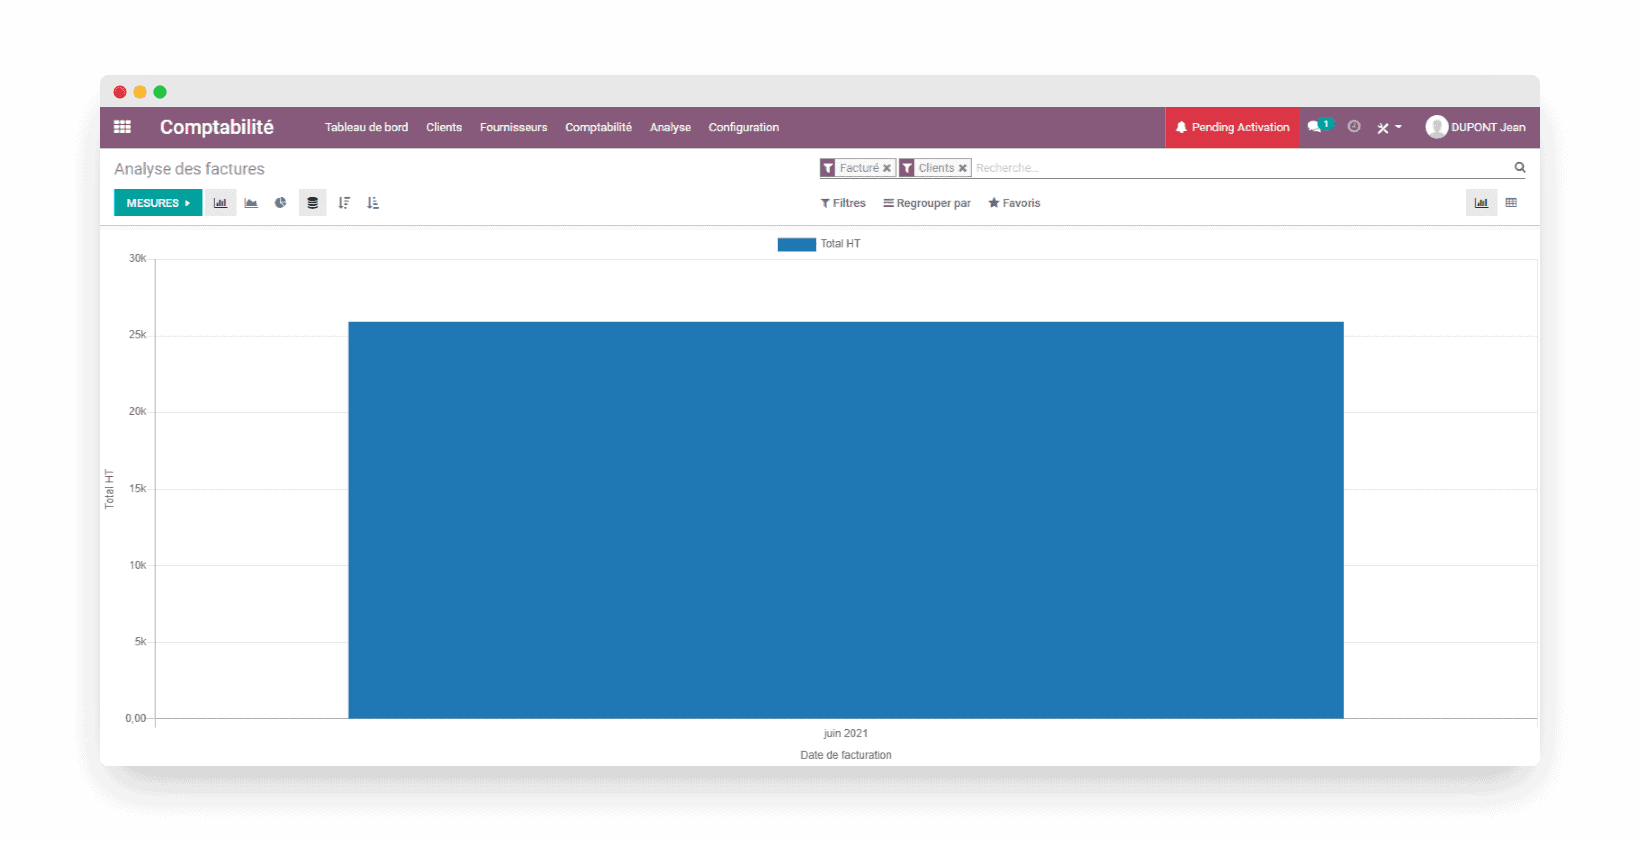Switch to pivot table view
Screen dimensions: 1640x841
1511,203
